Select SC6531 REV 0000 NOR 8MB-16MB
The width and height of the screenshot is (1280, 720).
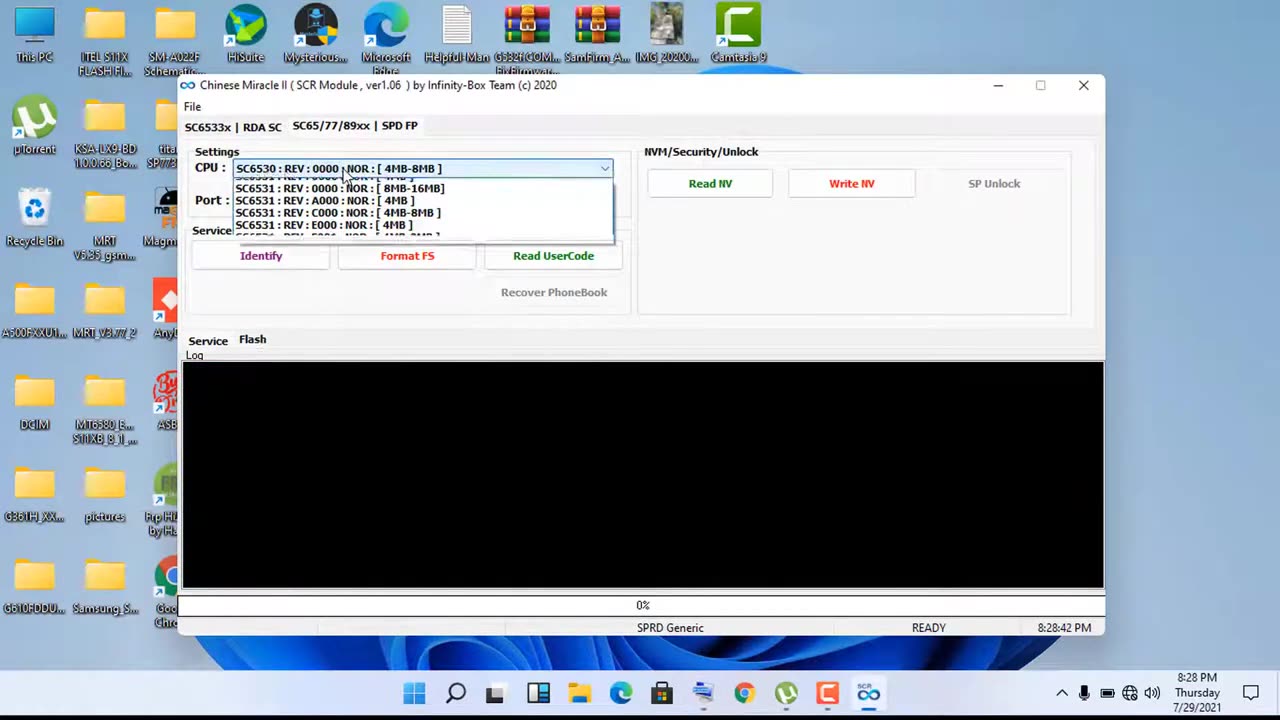[423, 188]
